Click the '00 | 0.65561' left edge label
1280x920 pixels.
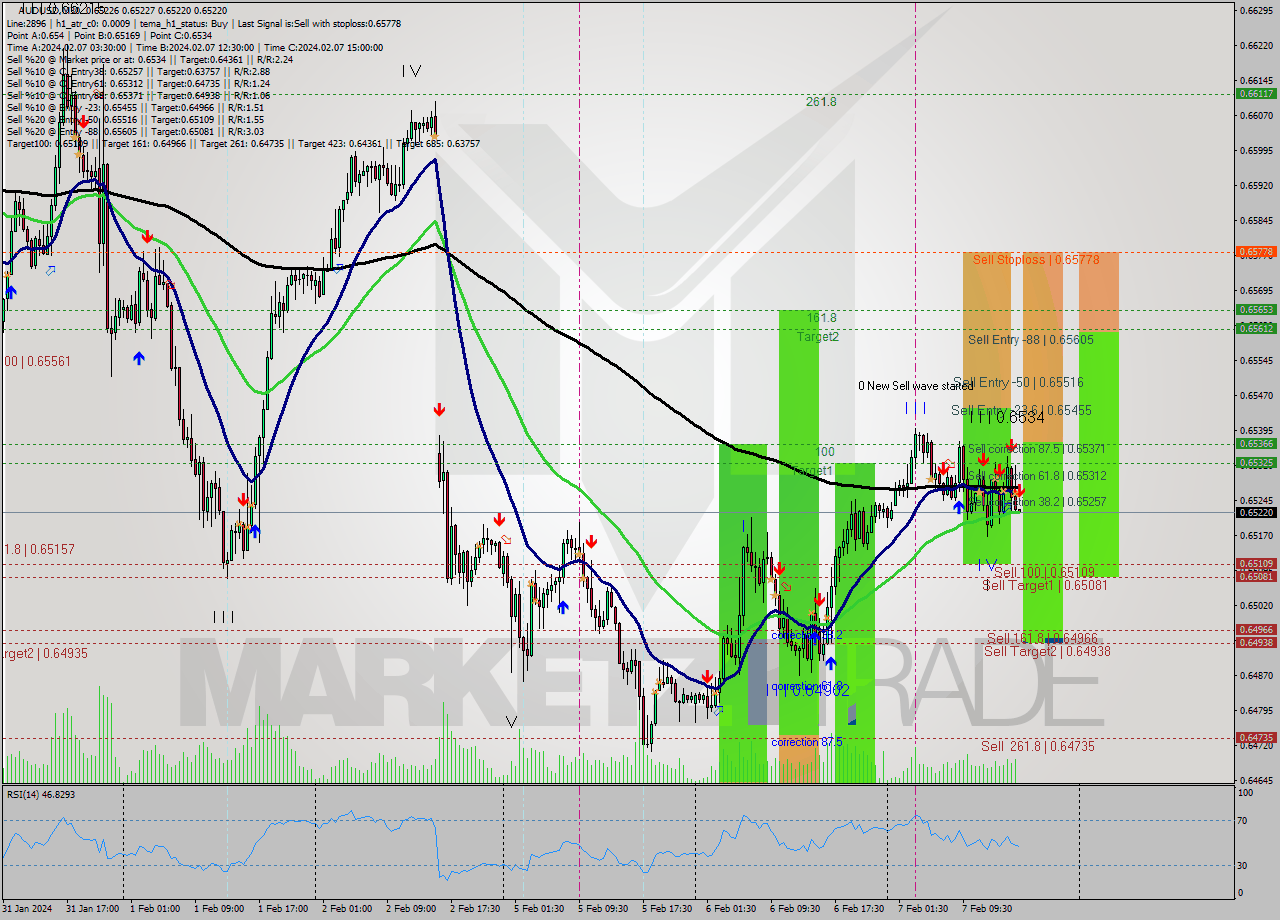point(36,361)
